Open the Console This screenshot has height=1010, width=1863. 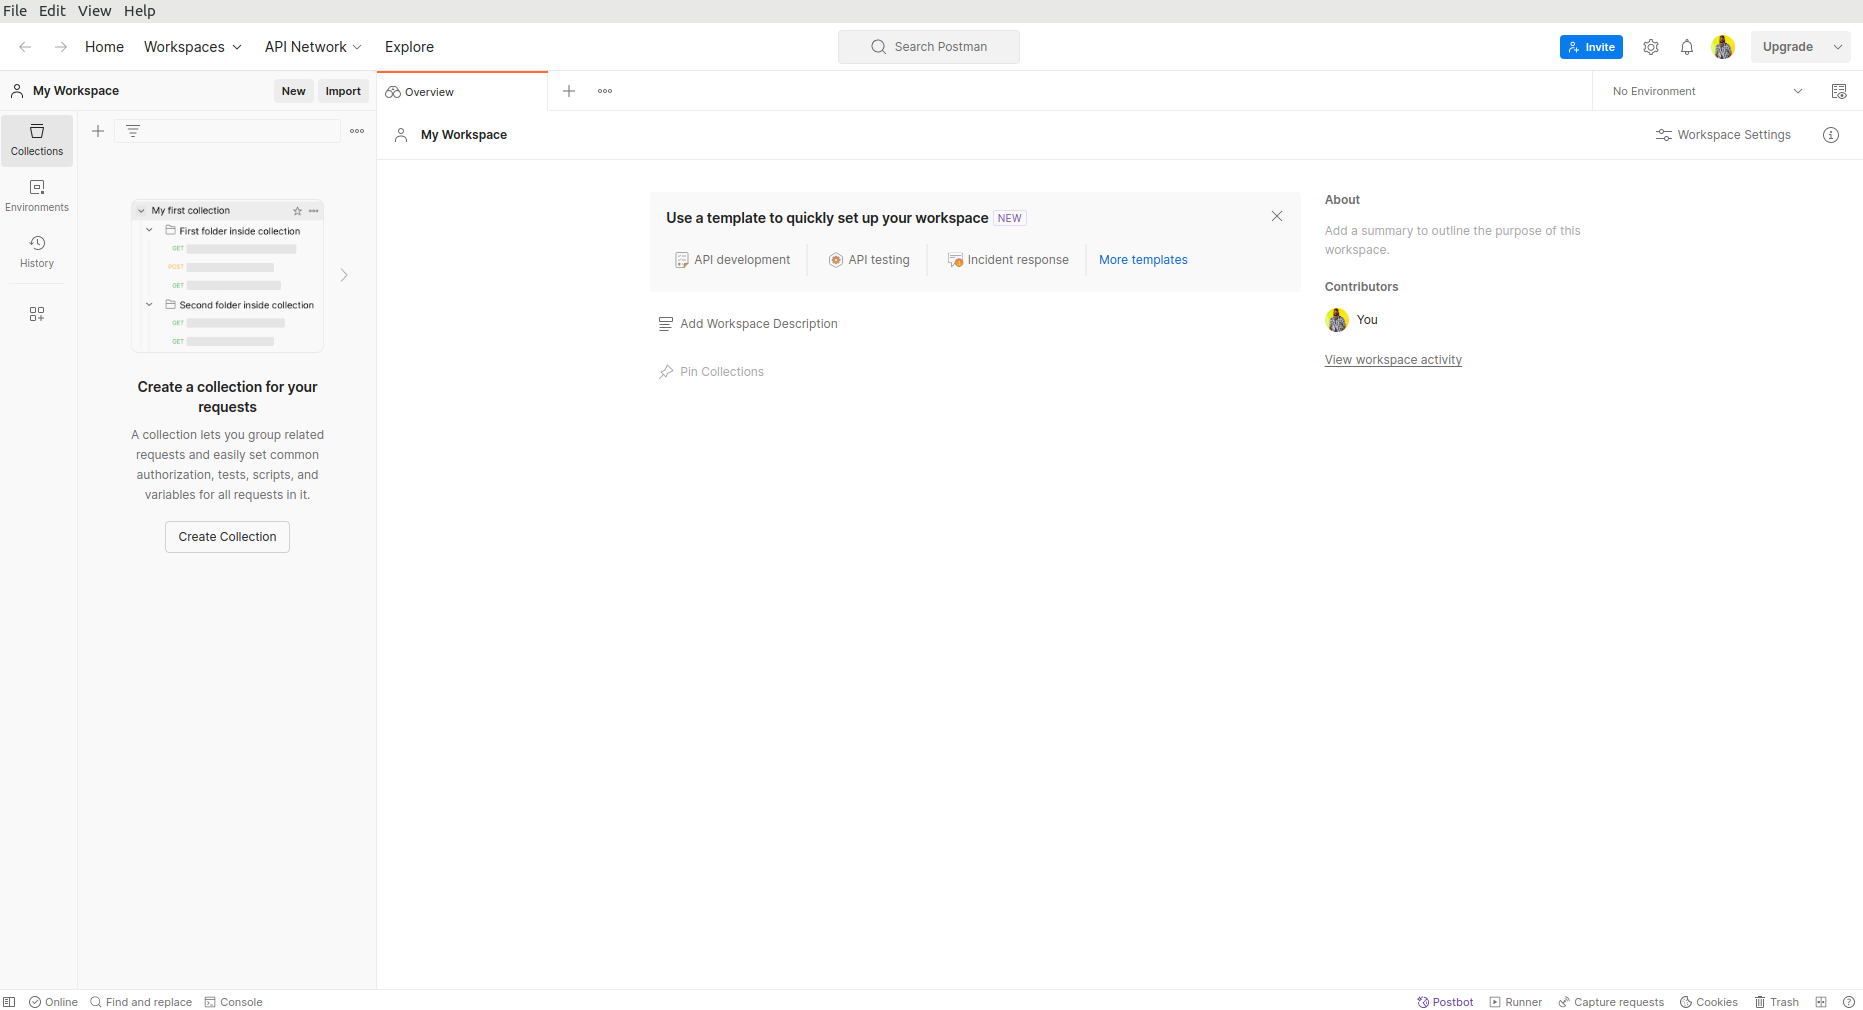point(233,1002)
